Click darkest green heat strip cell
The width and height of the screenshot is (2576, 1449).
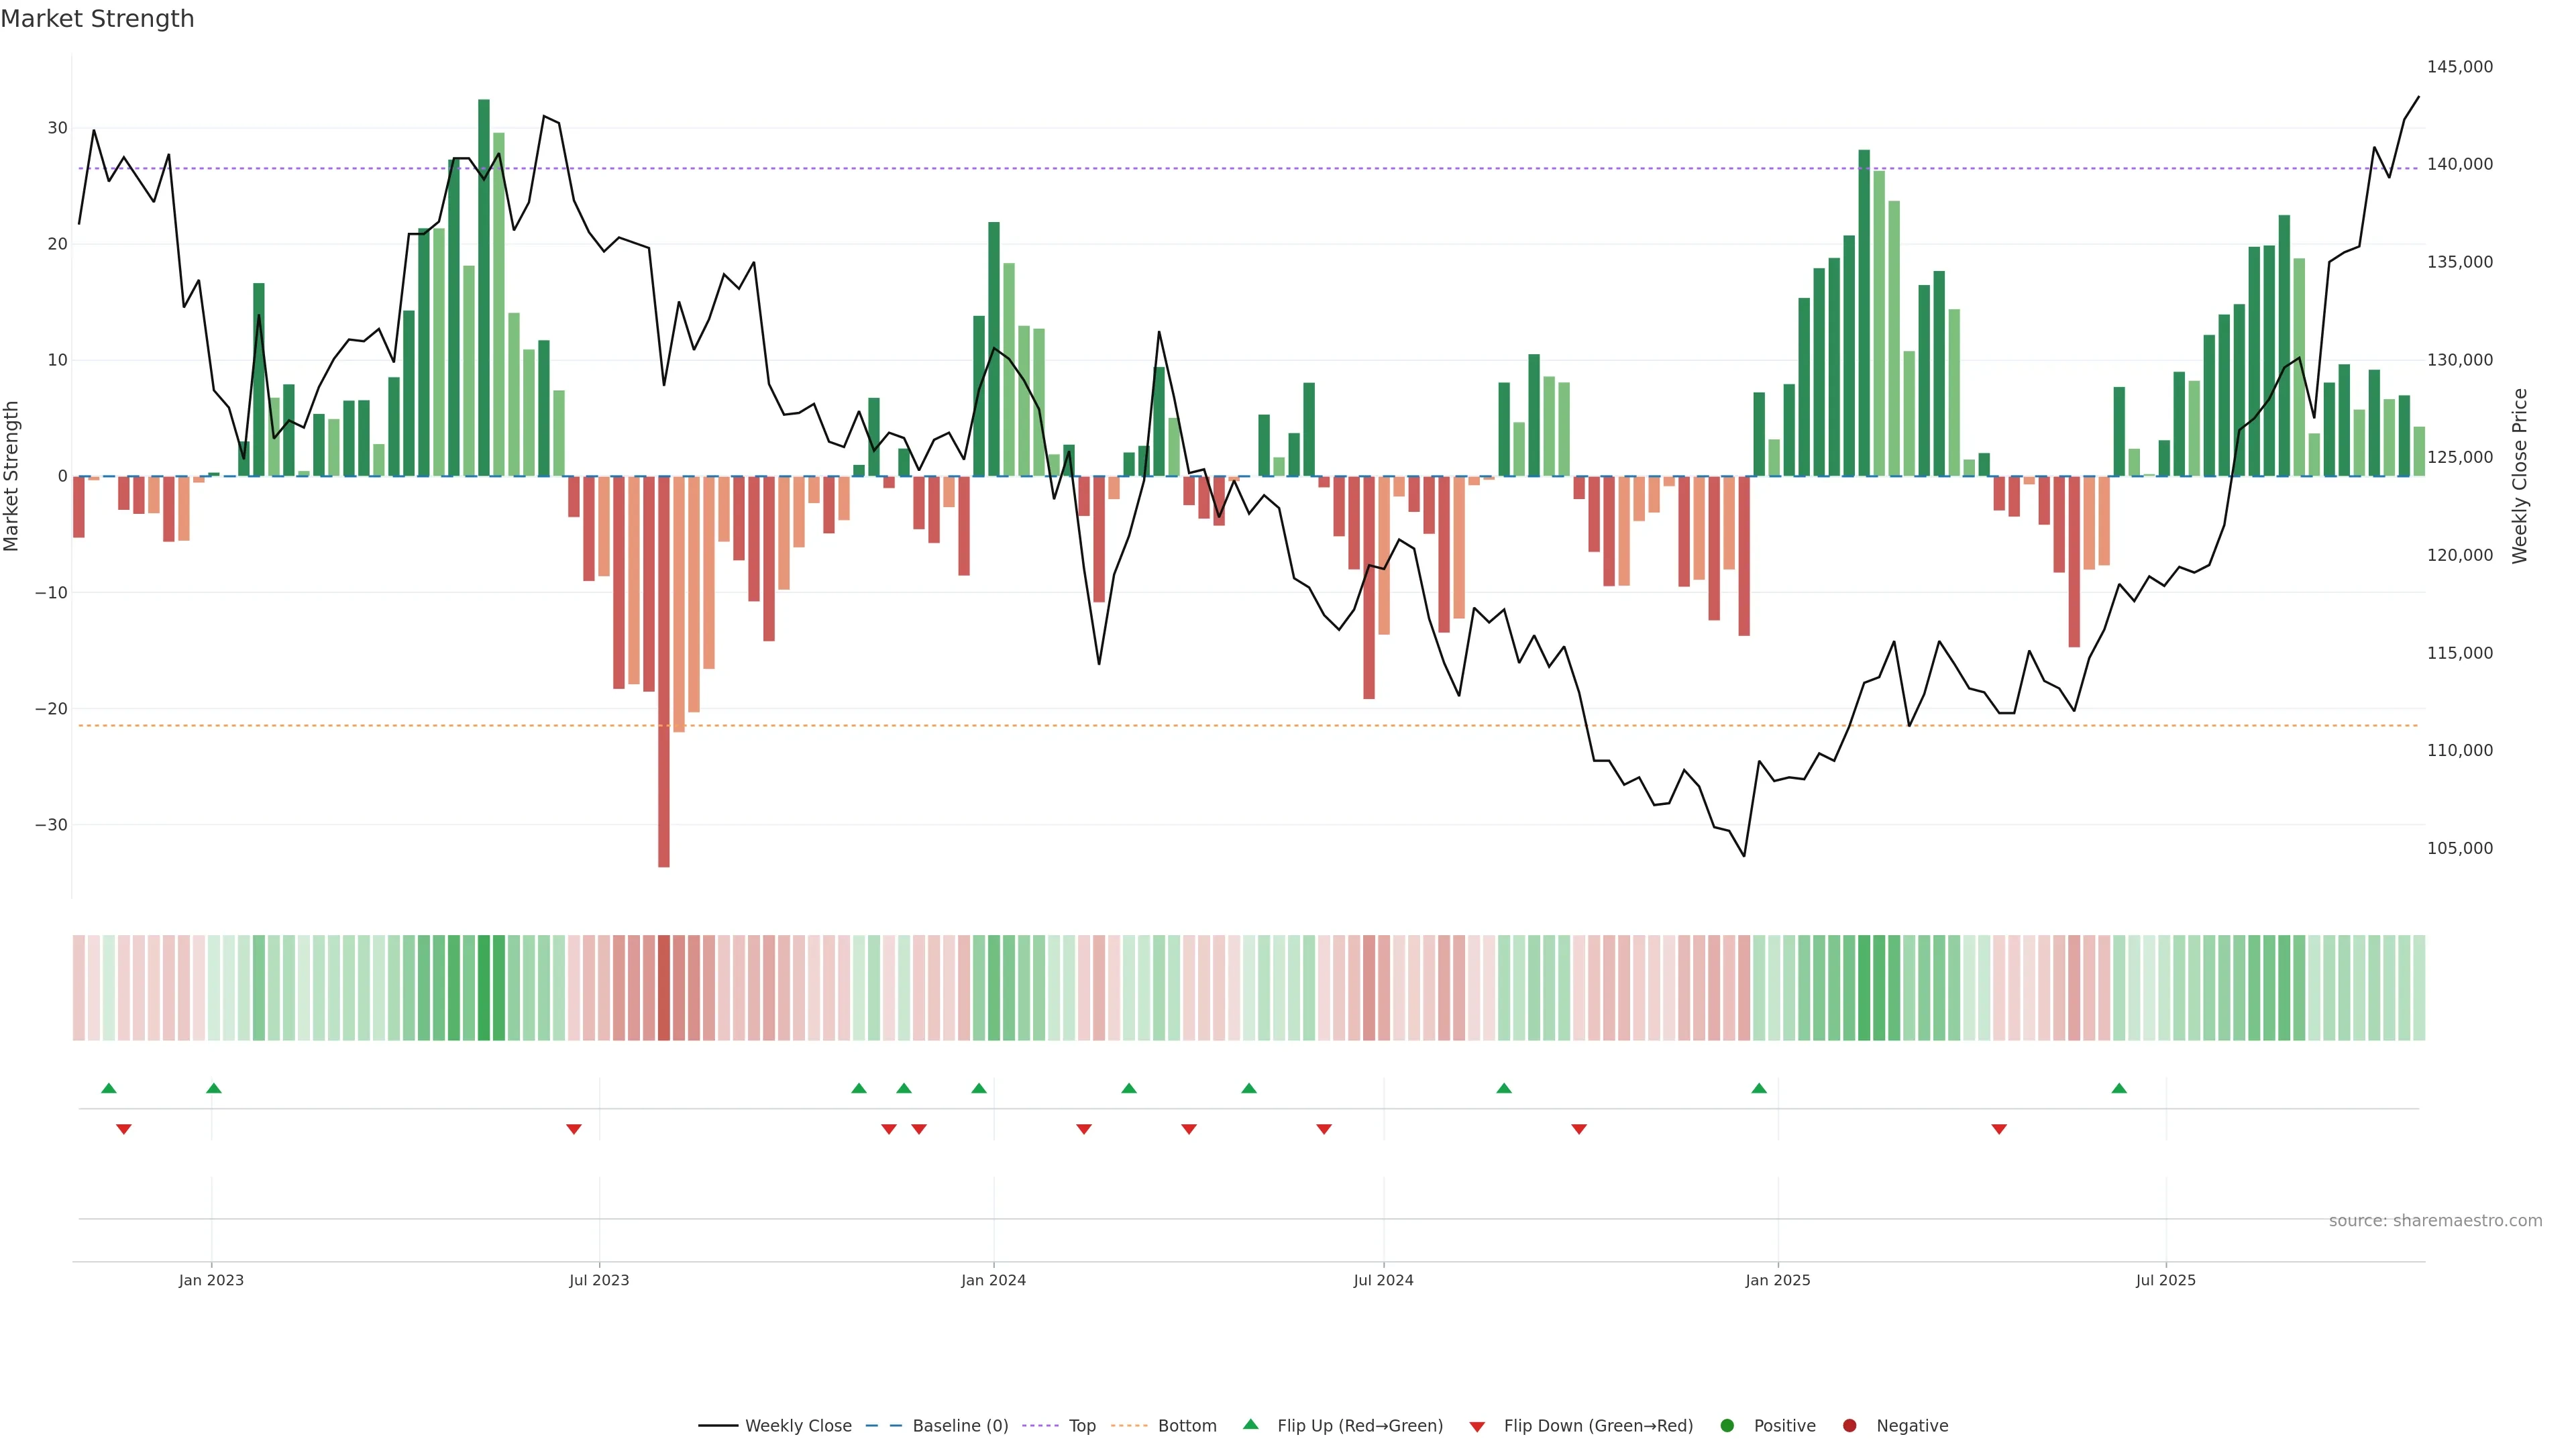click(484, 988)
